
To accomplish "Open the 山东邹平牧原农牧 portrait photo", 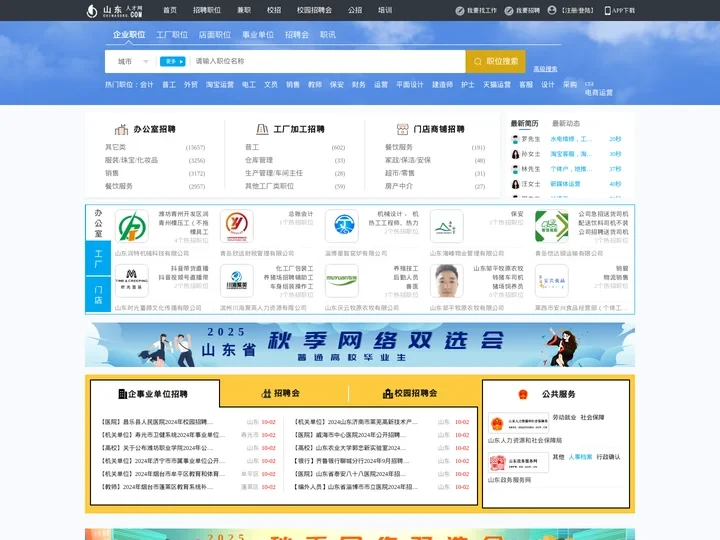I will (447, 281).
